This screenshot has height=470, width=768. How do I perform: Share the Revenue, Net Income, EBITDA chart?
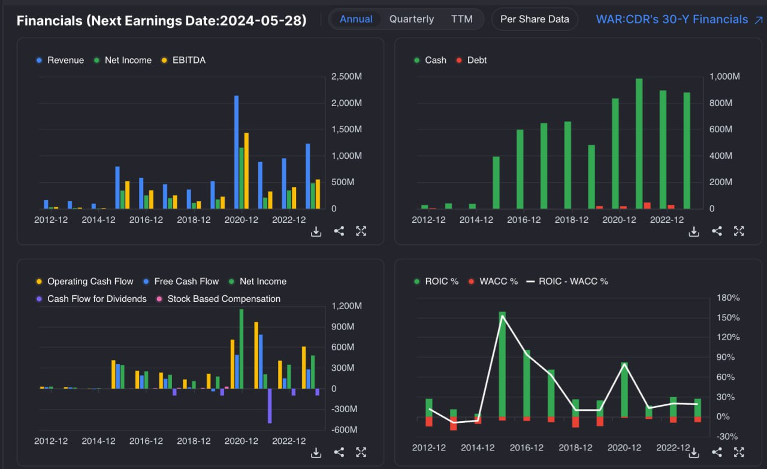[339, 231]
